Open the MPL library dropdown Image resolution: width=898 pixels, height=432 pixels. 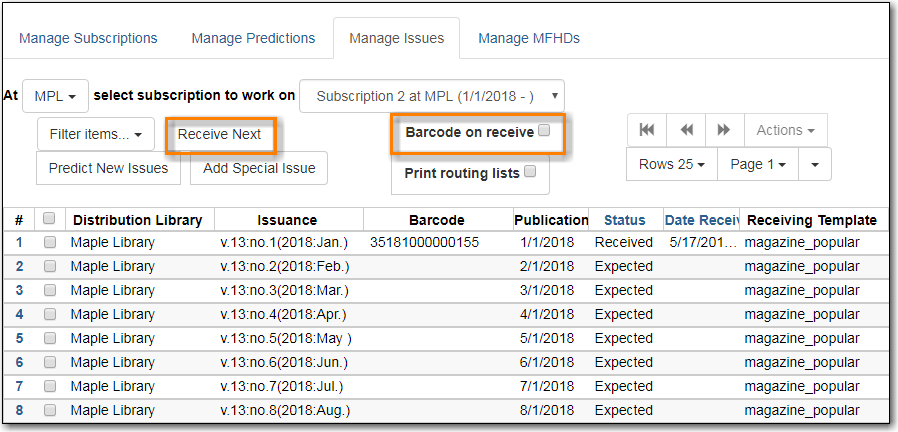[x=56, y=96]
